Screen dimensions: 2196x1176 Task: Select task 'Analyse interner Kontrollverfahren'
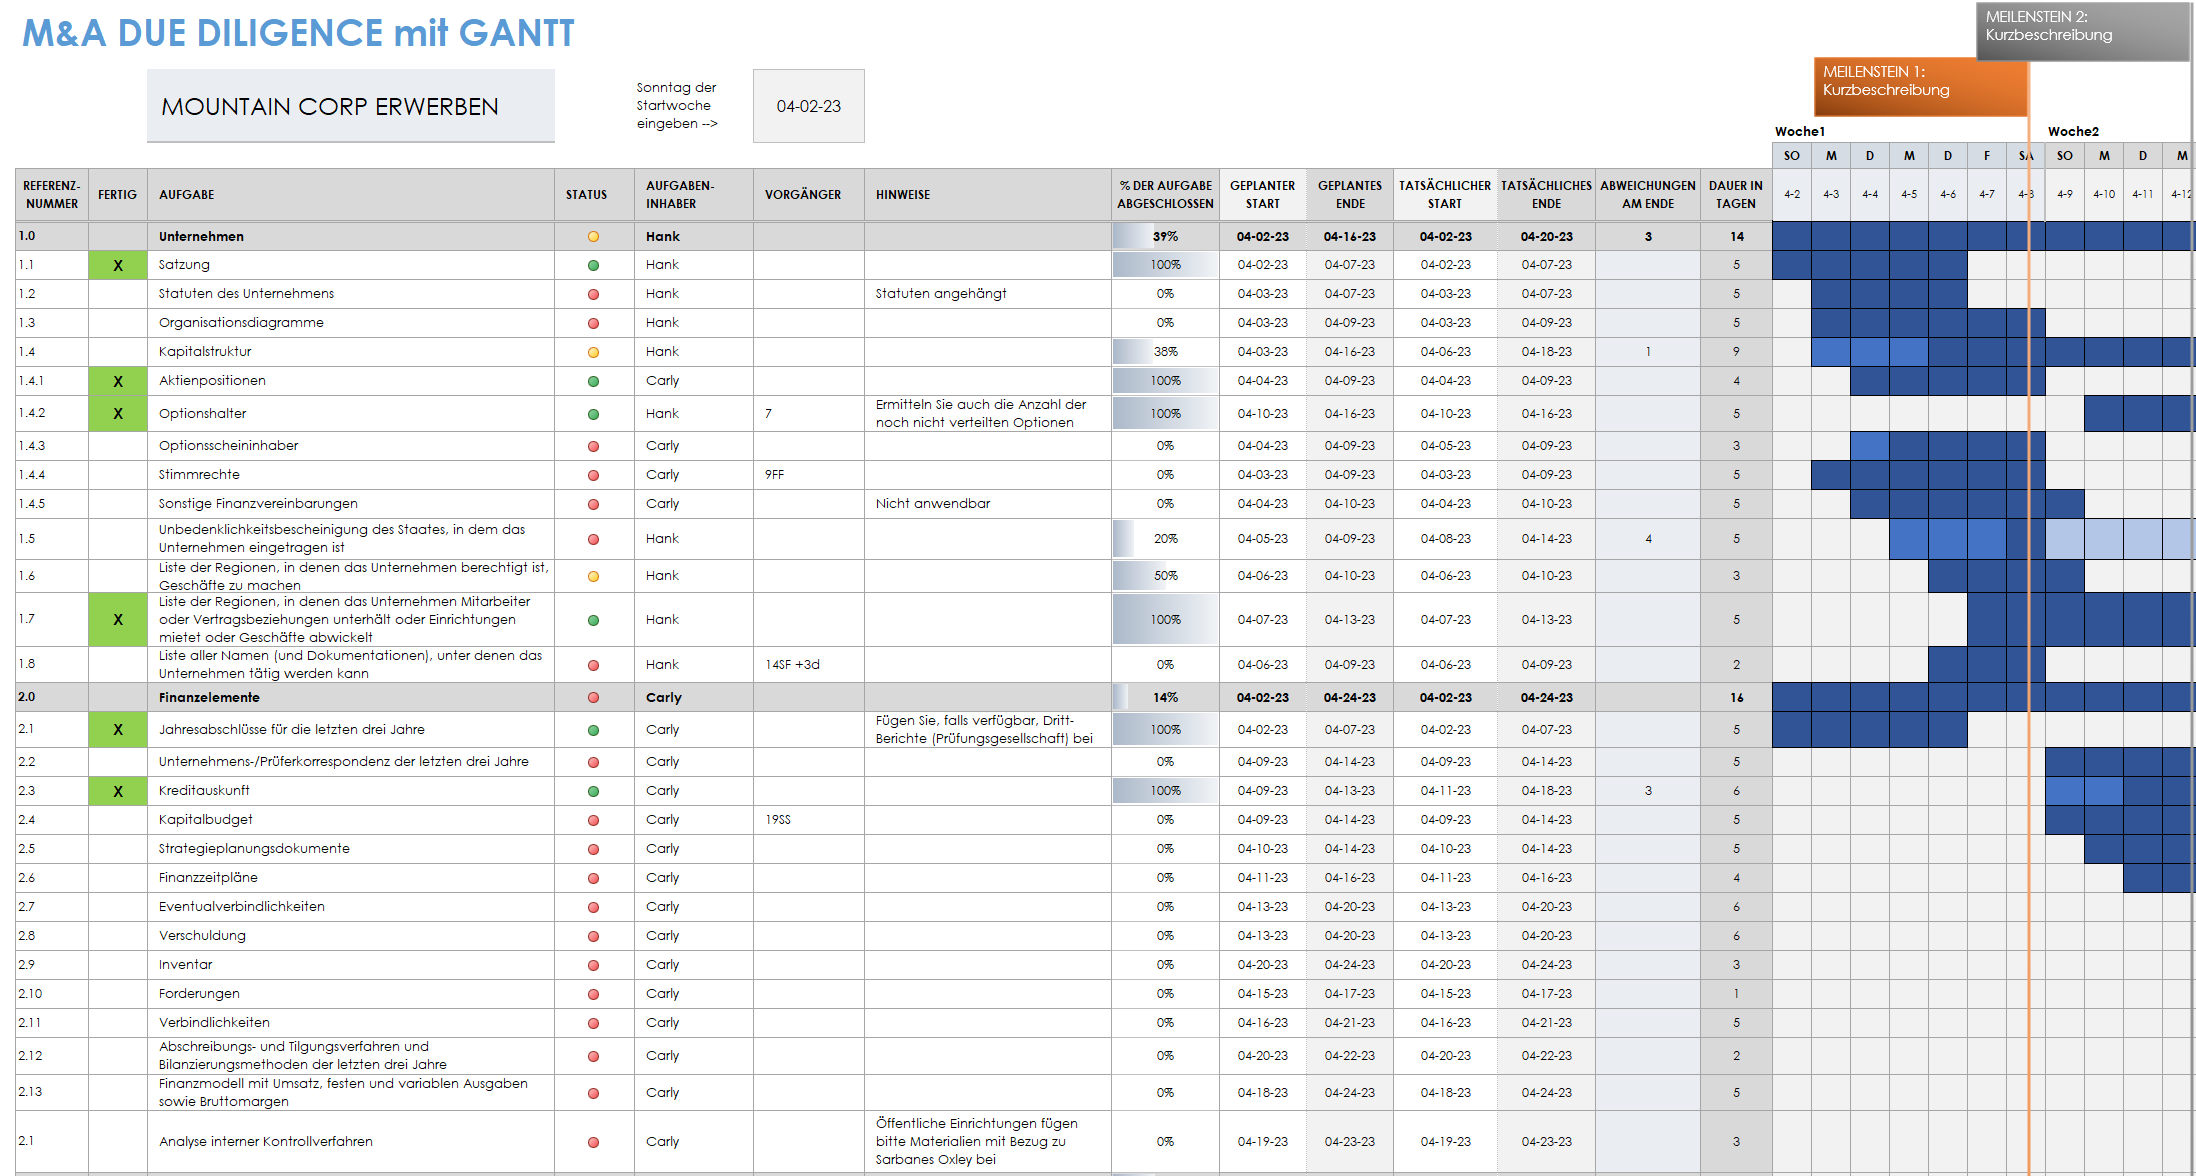coord(266,1142)
